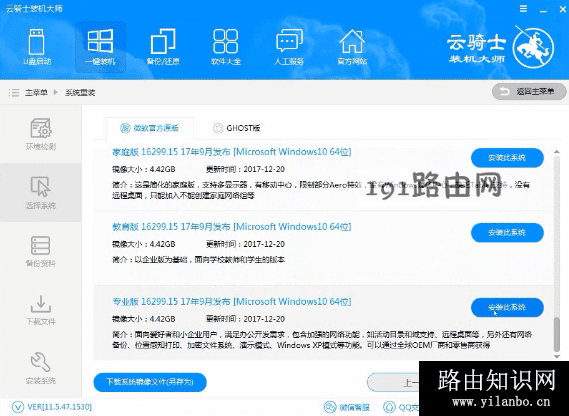Click the 主菜单 list icon in breadcrumb
The width and height of the screenshot is (569, 416).
point(14,93)
